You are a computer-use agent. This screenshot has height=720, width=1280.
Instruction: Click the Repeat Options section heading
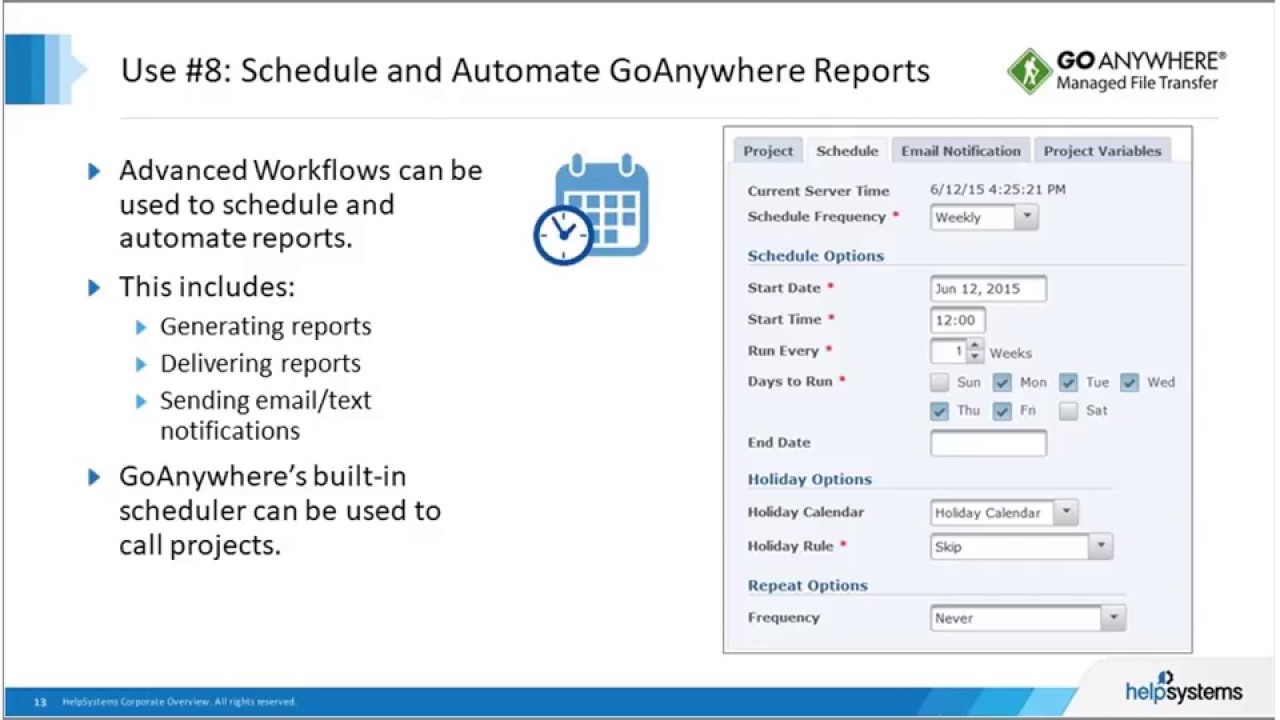point(808,586)
